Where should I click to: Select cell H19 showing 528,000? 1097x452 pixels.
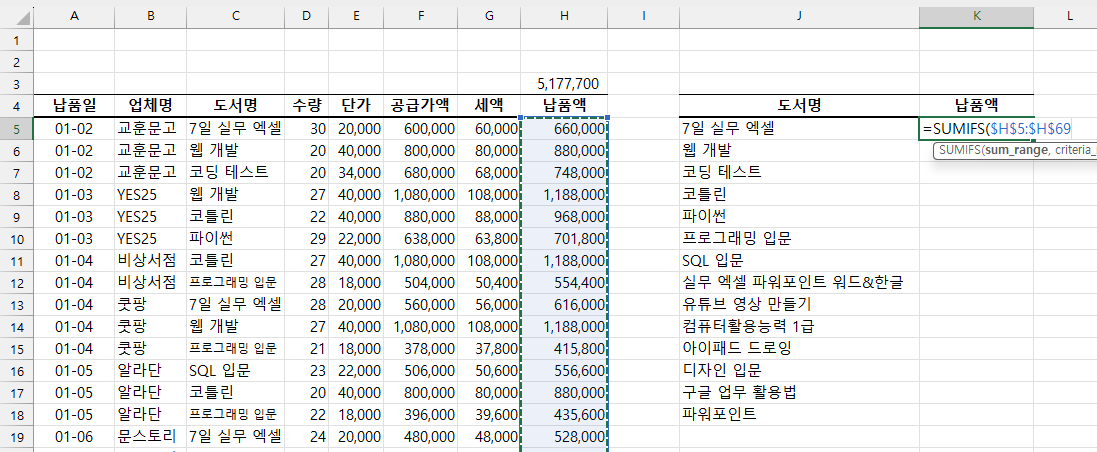(x=564, y=437)
